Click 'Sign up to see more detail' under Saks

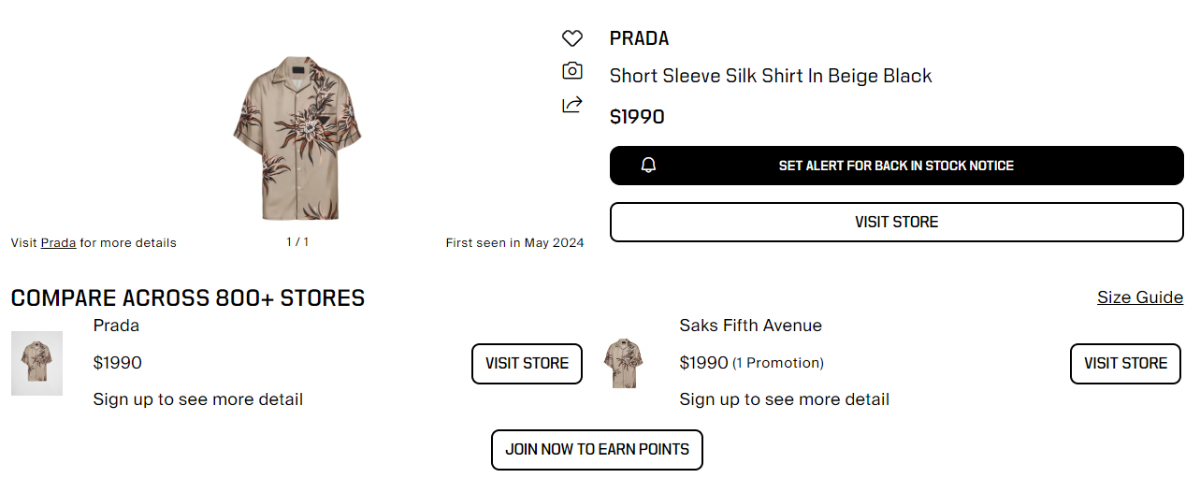(784, 400)
